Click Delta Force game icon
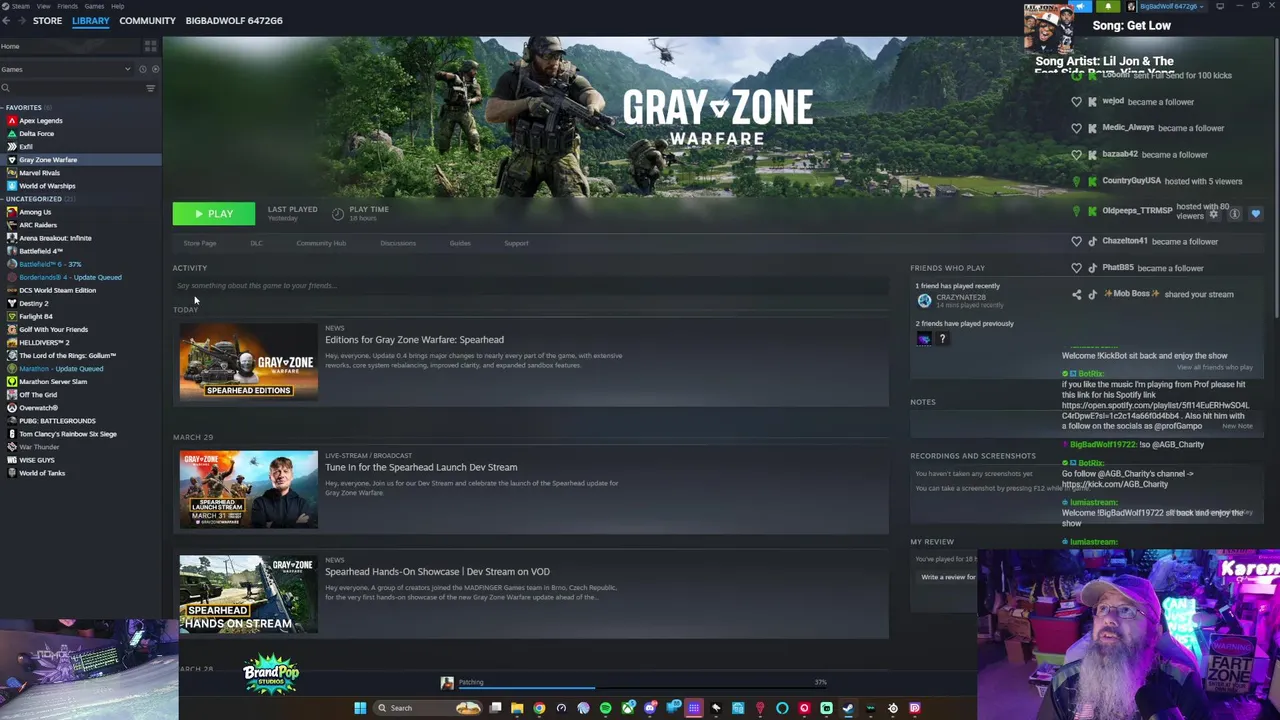Screen dimensions: 1280x720 12,133
